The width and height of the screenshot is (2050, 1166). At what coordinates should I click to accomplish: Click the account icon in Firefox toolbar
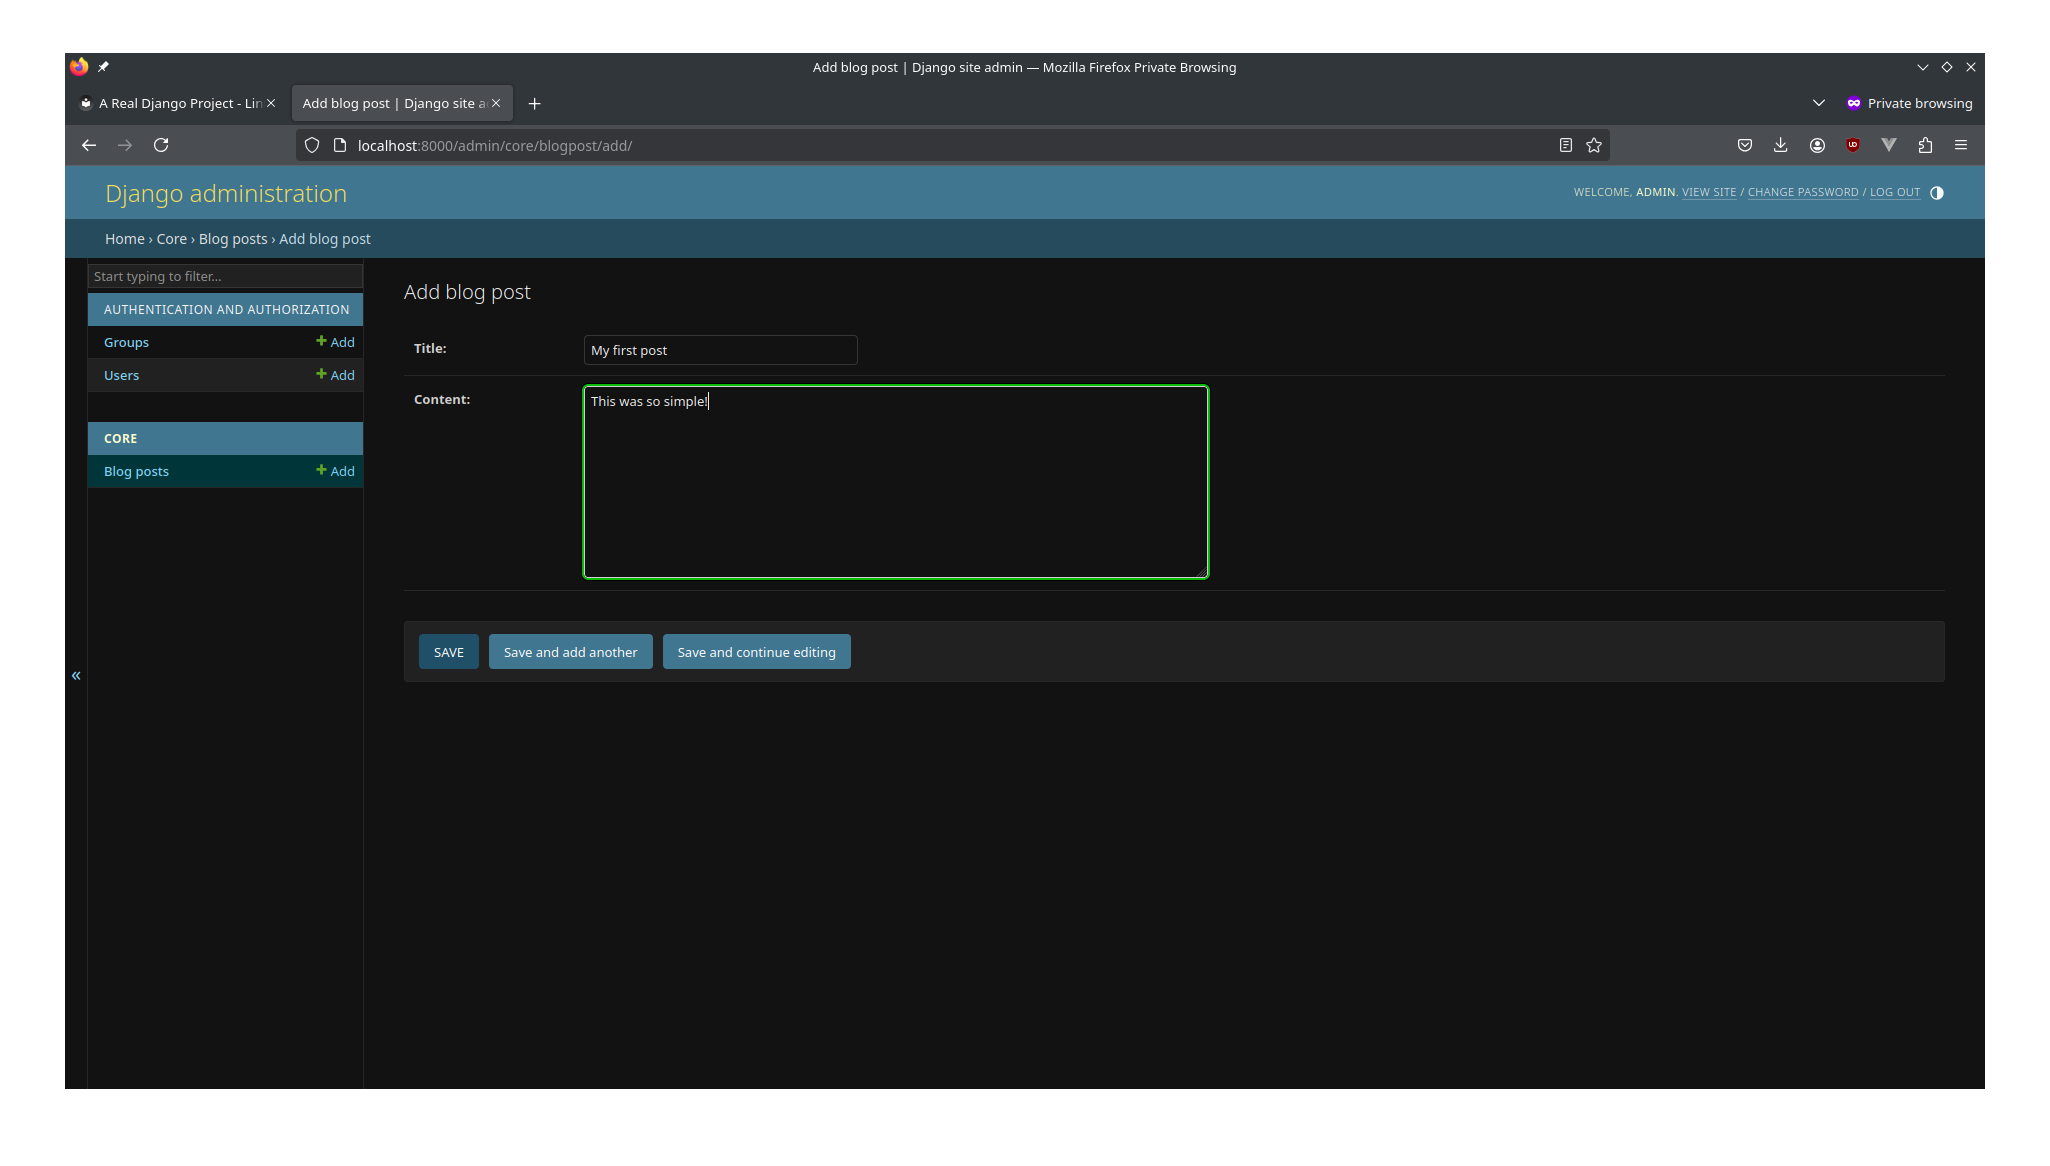pyautogui.click(x=1818, y=144)
